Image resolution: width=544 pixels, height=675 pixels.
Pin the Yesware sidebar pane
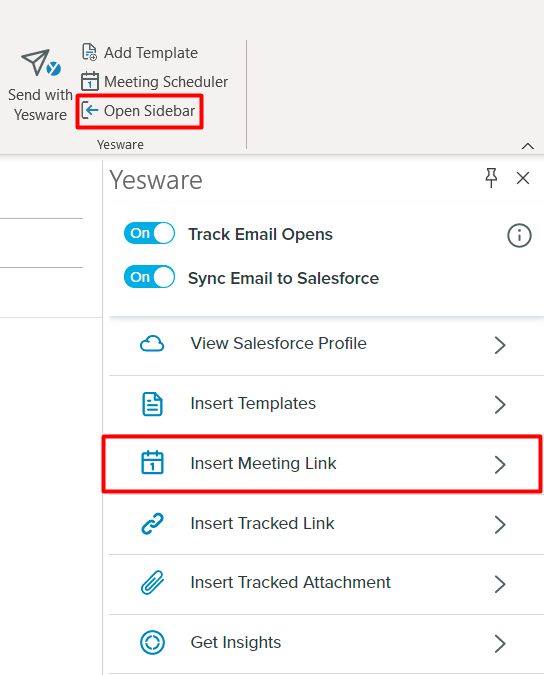point(491,178)
